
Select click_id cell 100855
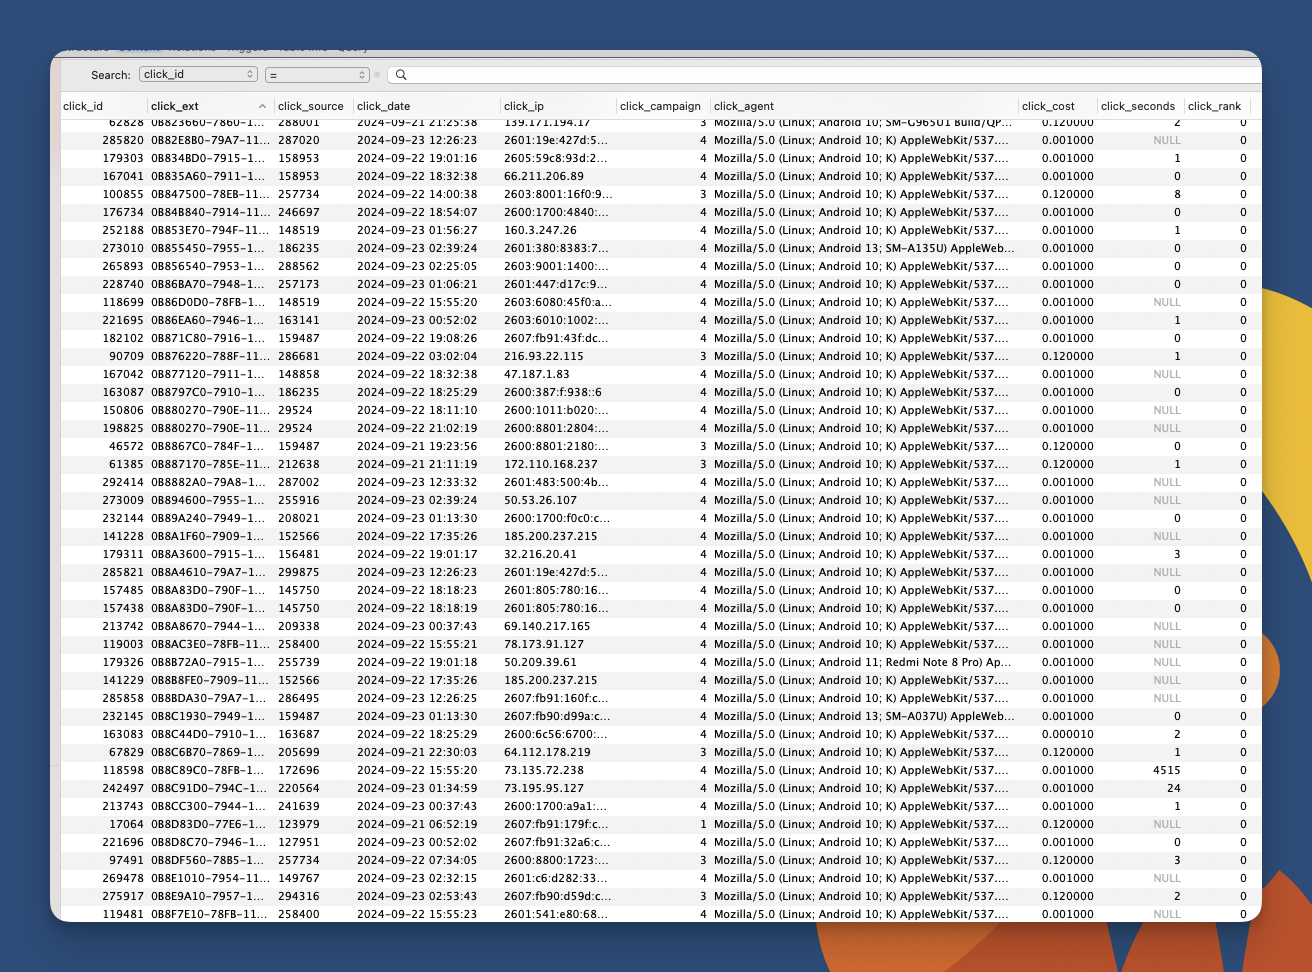click(x=123, y=194)
